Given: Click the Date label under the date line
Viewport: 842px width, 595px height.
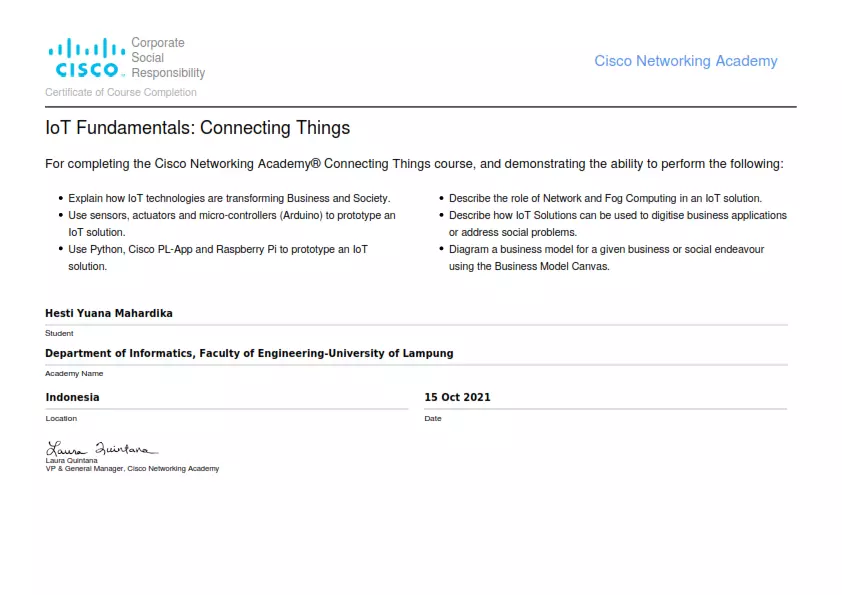Looking at the screenshot, I should [x=433, y=418].
